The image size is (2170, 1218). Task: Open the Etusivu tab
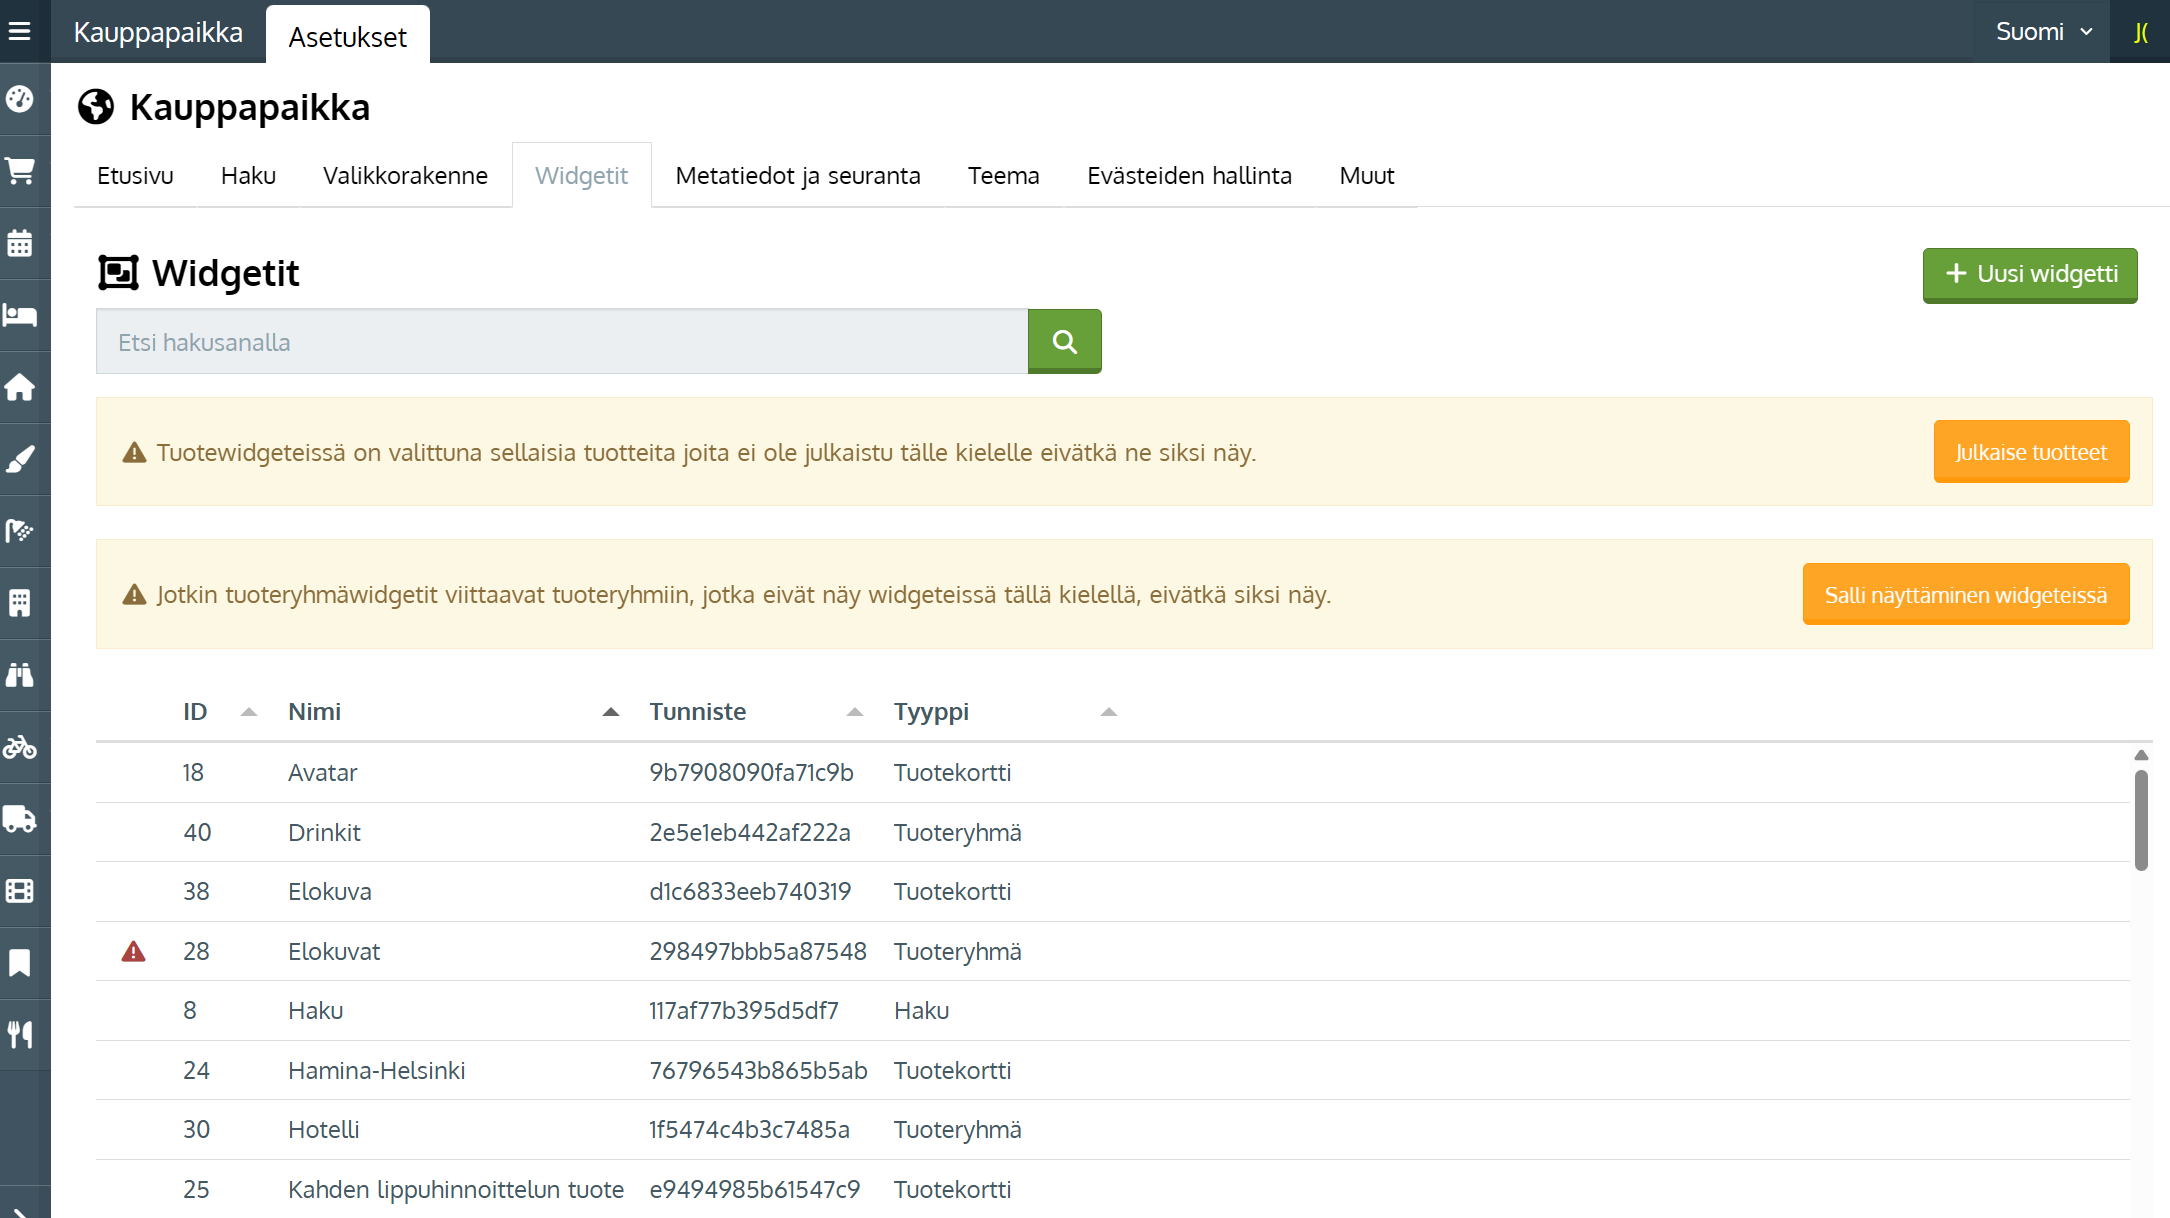(x=135, y=175)
